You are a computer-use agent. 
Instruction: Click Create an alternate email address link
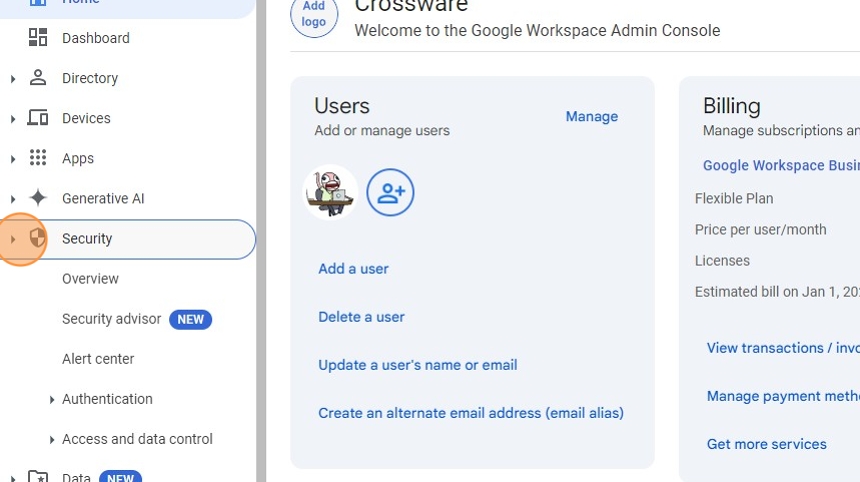[471, 413]
